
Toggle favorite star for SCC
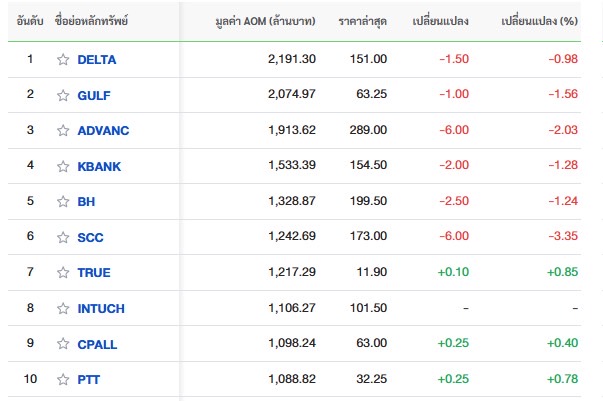63,237
